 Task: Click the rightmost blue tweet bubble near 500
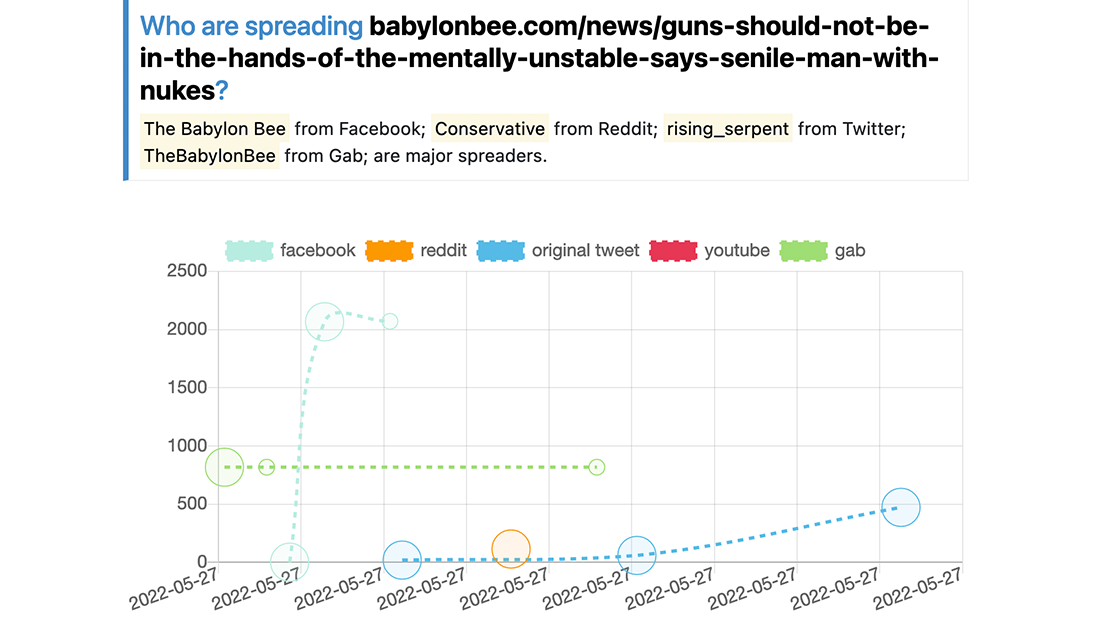coord(901,507)
